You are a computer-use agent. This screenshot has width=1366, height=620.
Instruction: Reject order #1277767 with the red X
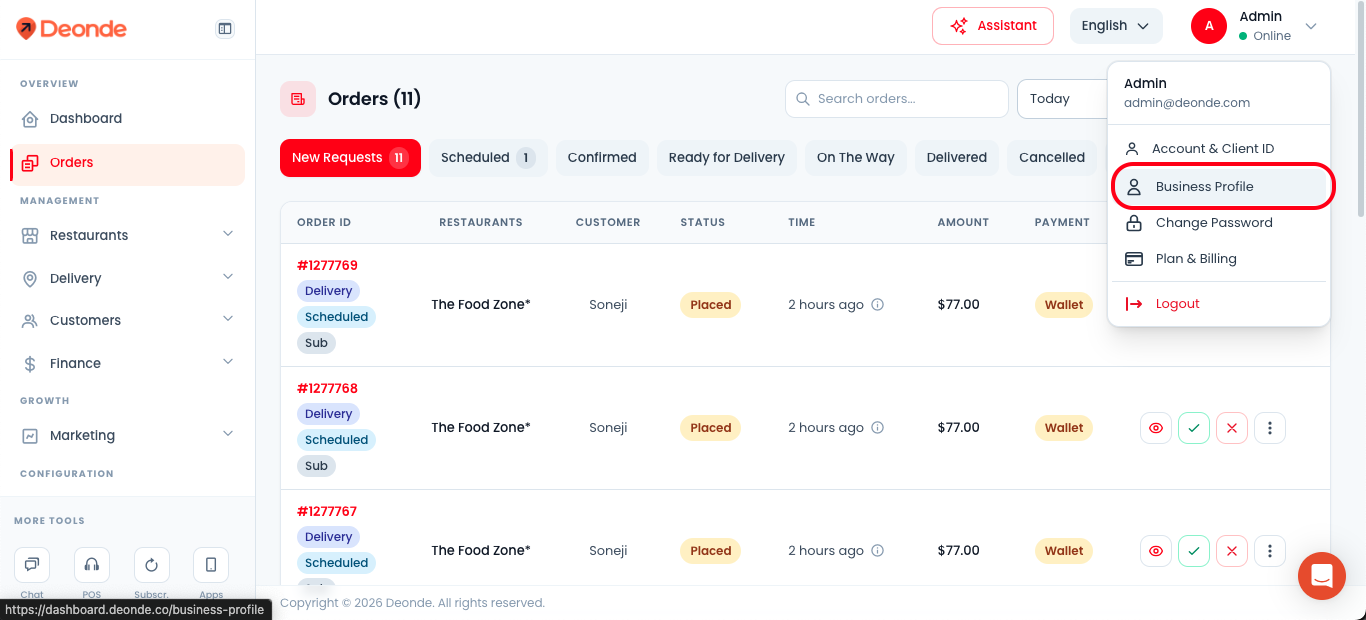[x=1232, y=551]
